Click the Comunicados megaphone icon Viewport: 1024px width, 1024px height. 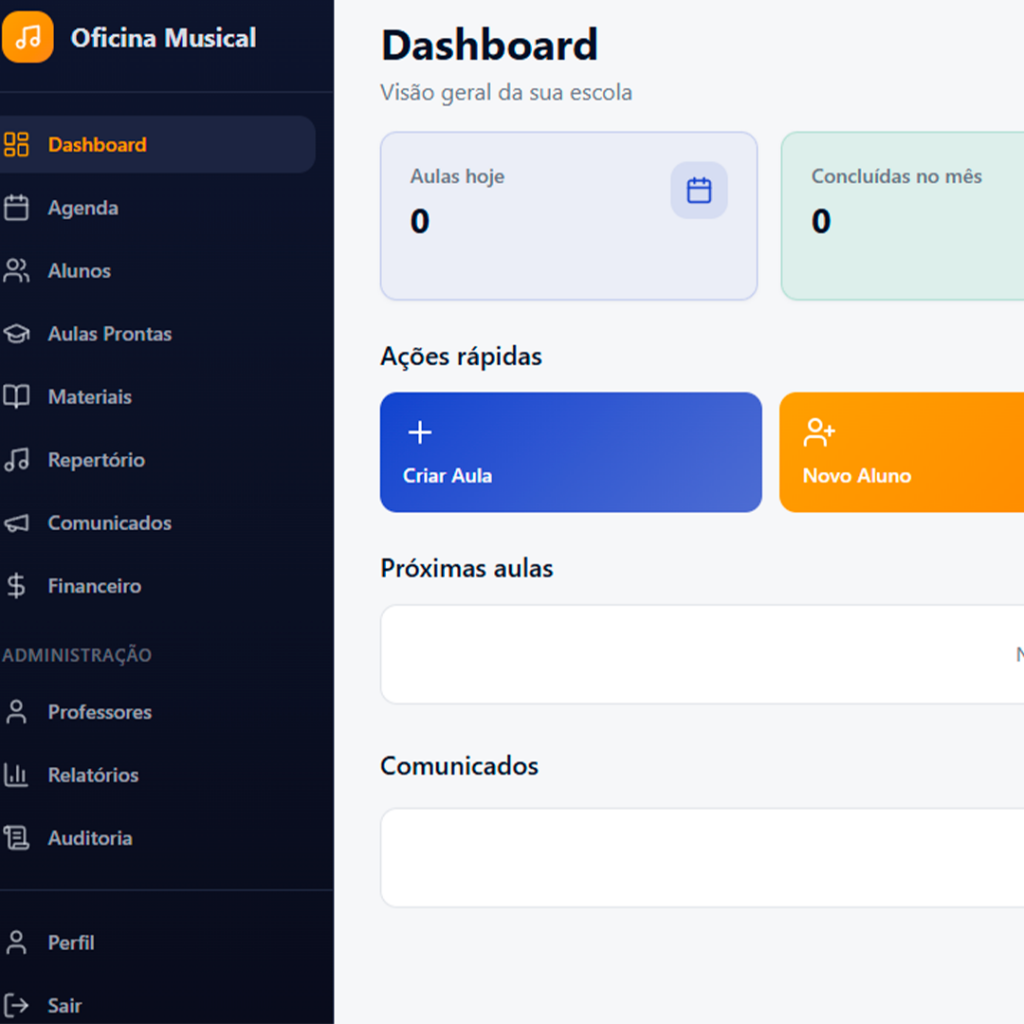(16, 523)
